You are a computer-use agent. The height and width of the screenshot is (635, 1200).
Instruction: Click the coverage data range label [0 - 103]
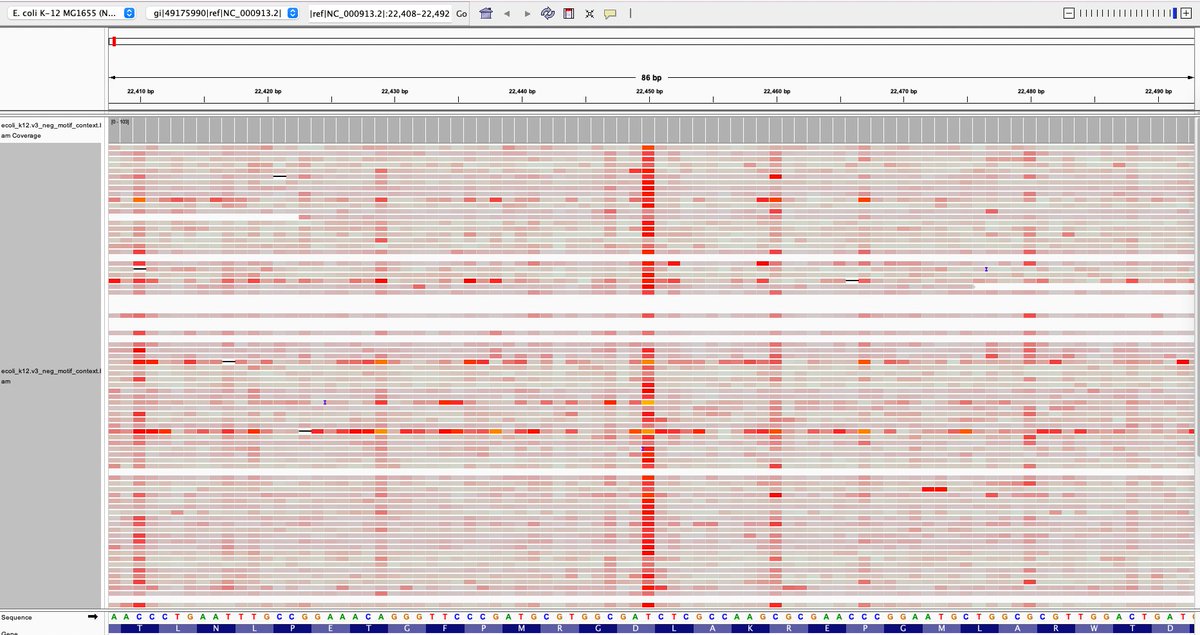[121, 121]
